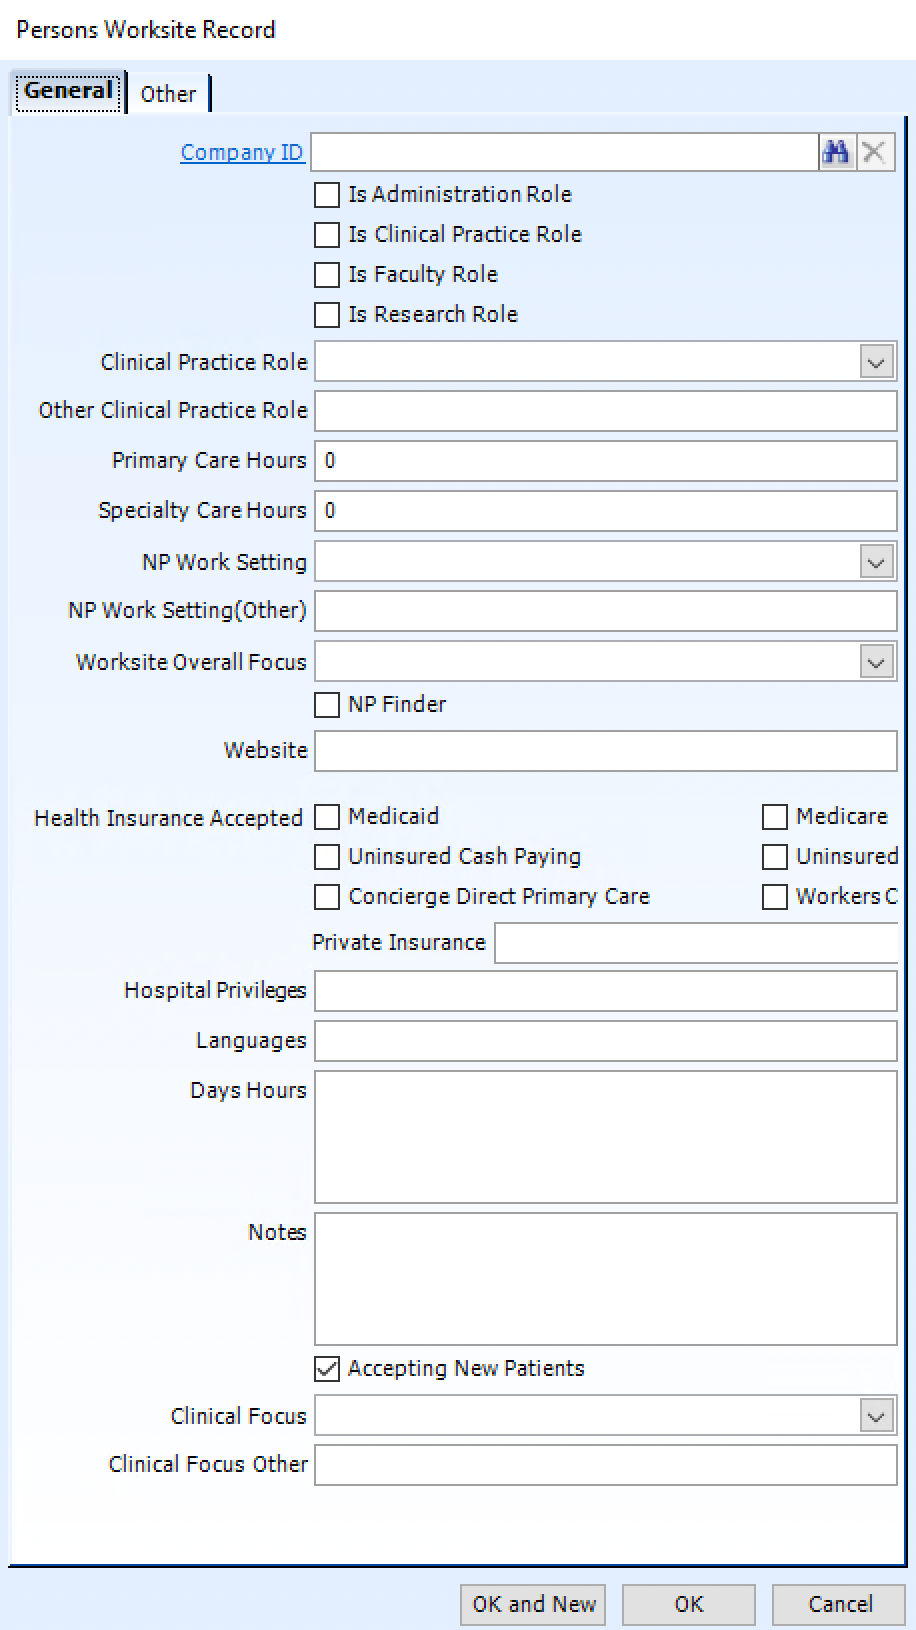Click inside the Days Hours text area
This screenshot has height=1630, width=916.
coord(606,1137)
